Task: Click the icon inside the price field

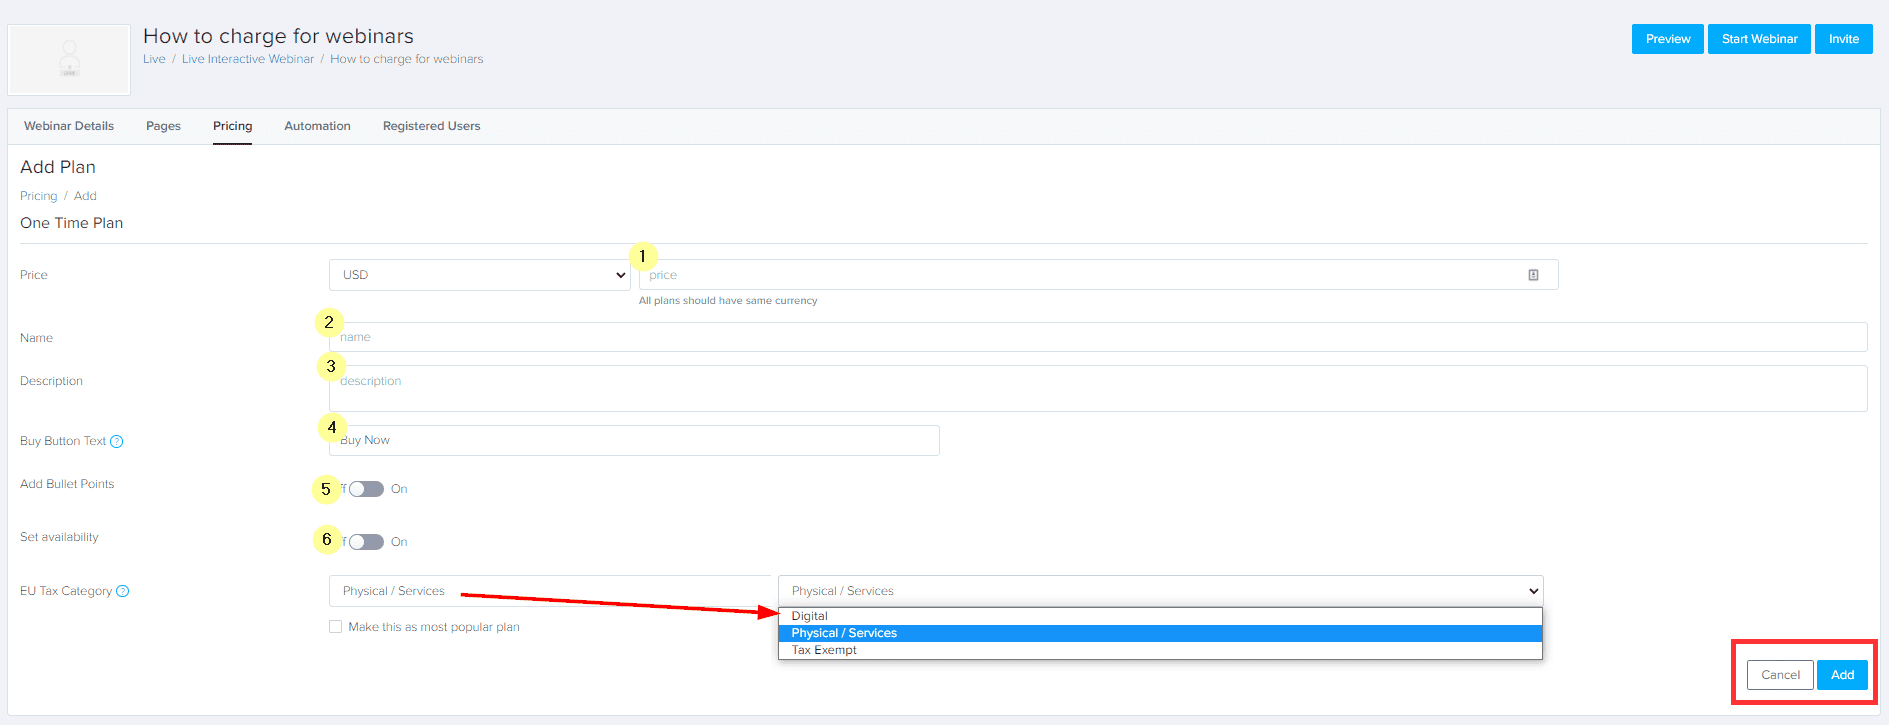Action: [1533, 275]
